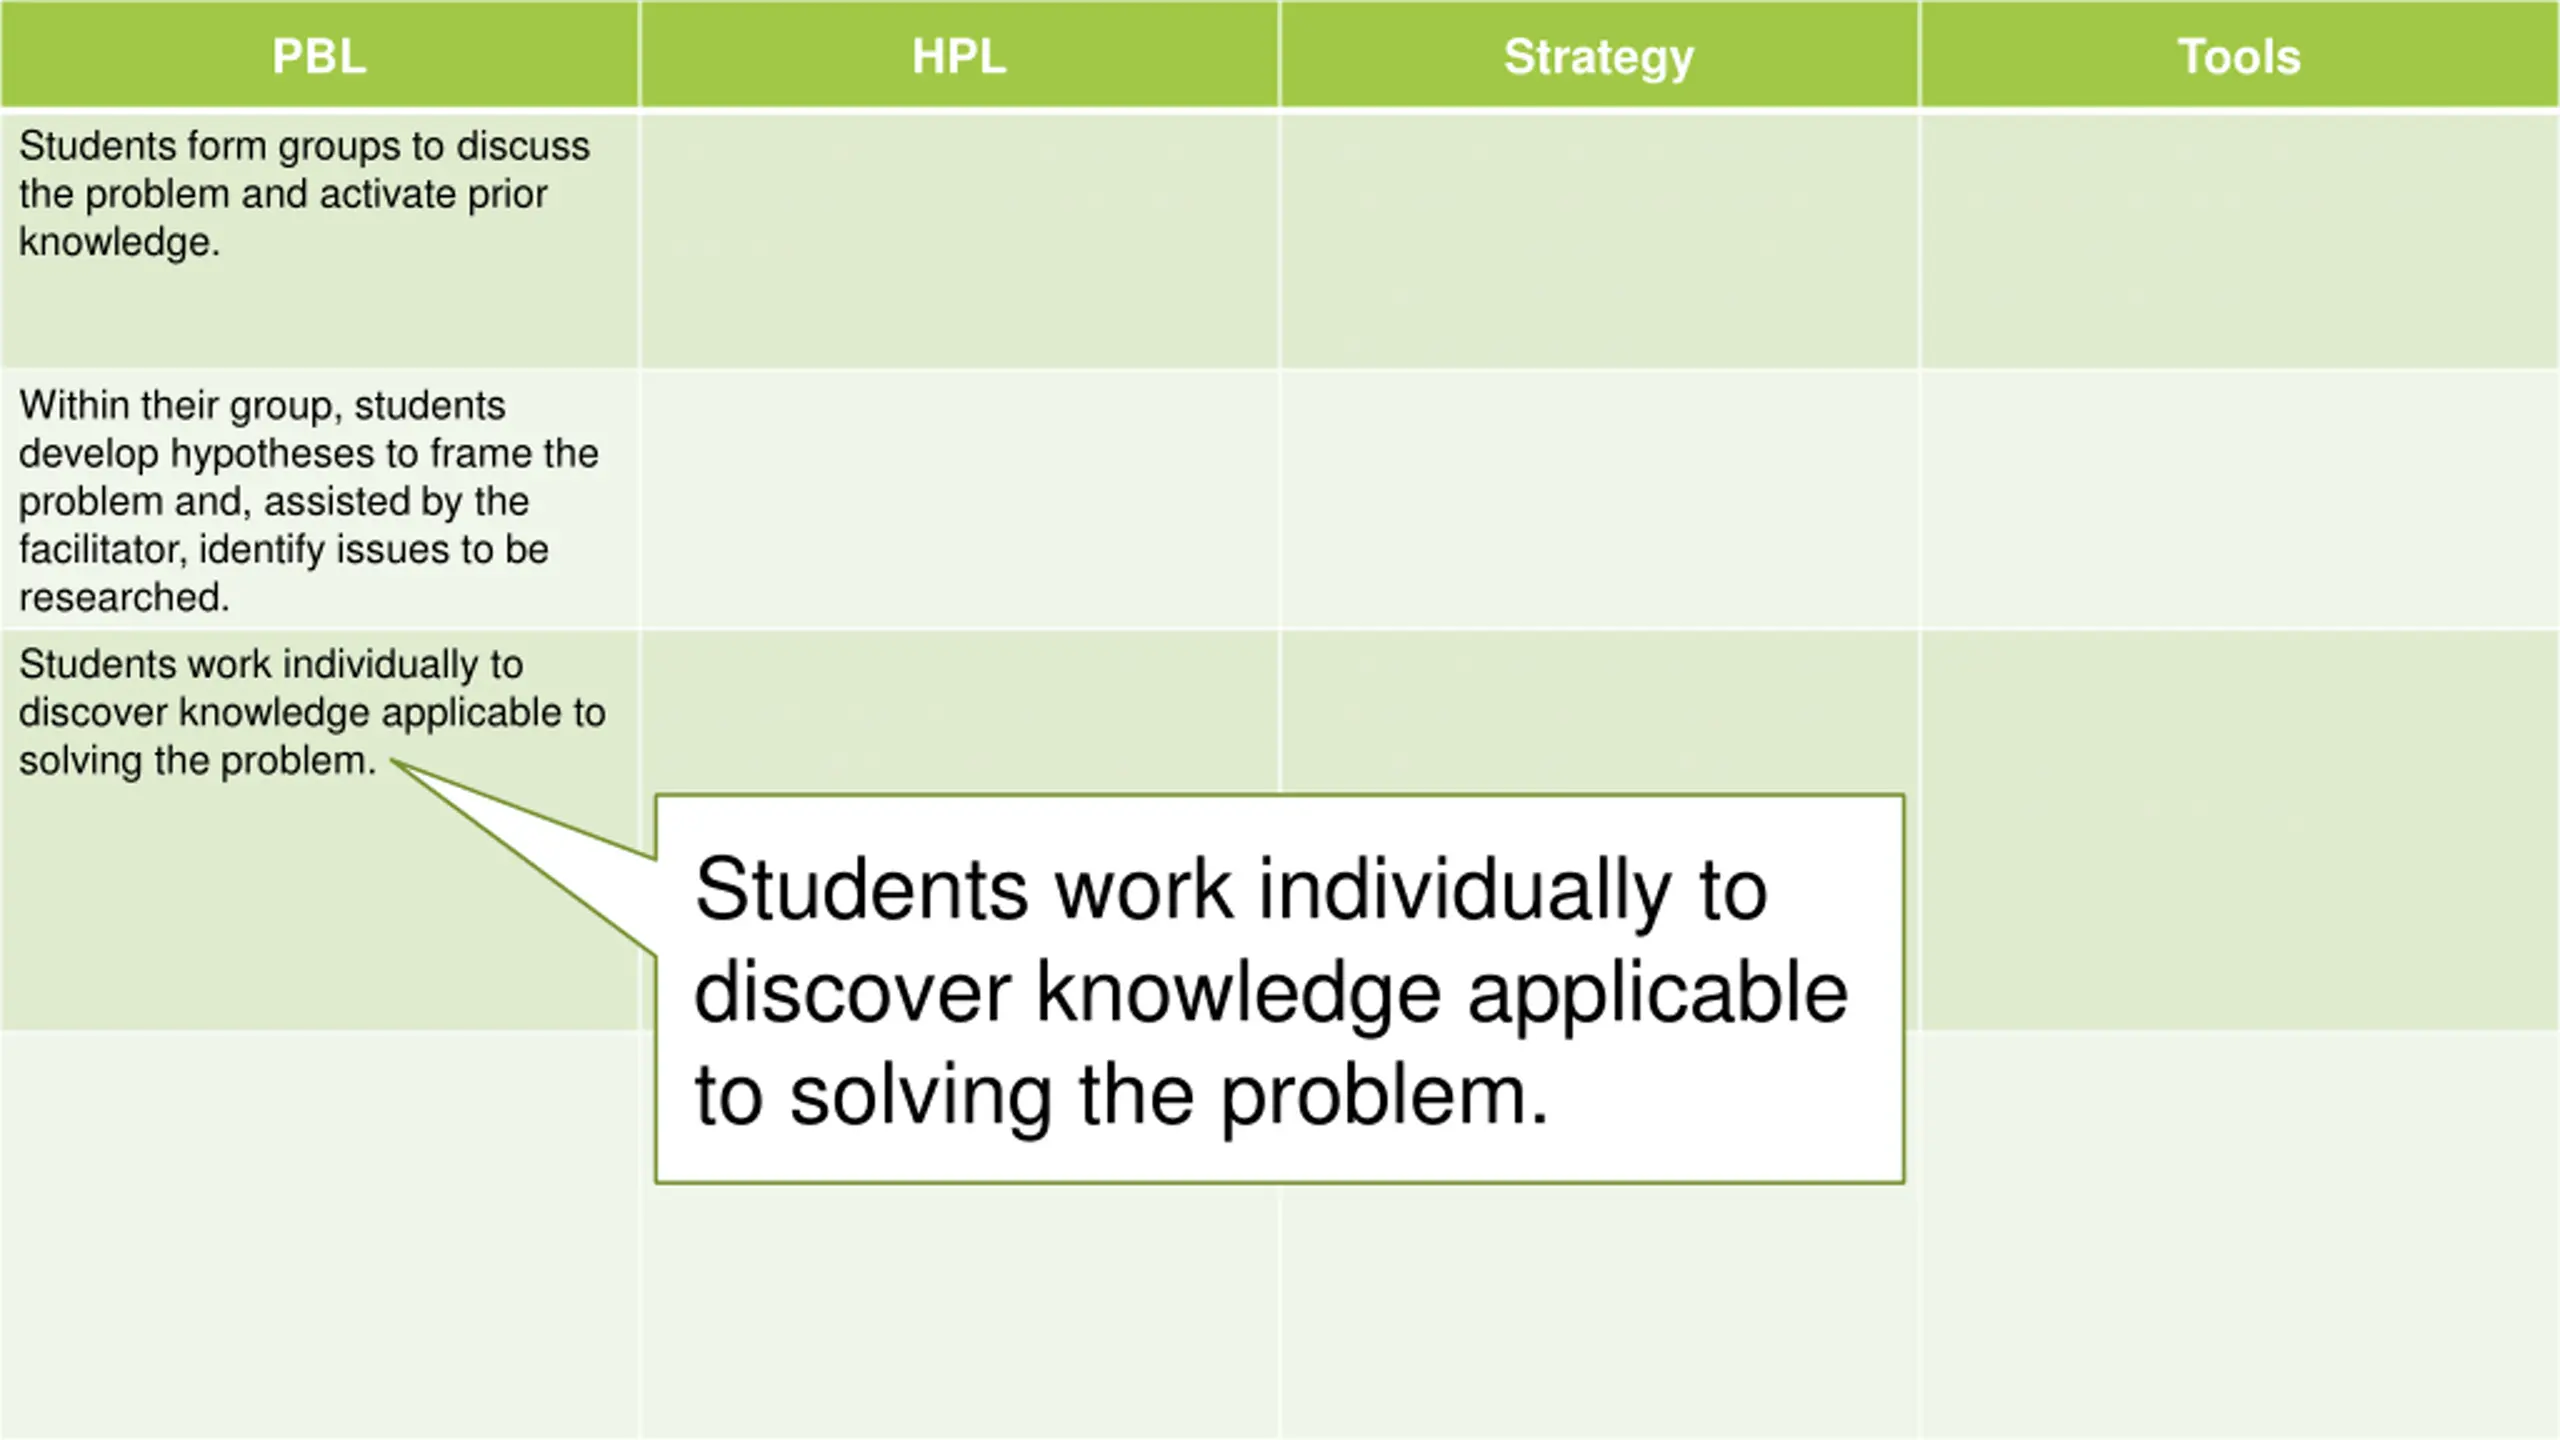
Task: Click empty HPL cell beside 'Within their group'
Action: coord(959,500)
